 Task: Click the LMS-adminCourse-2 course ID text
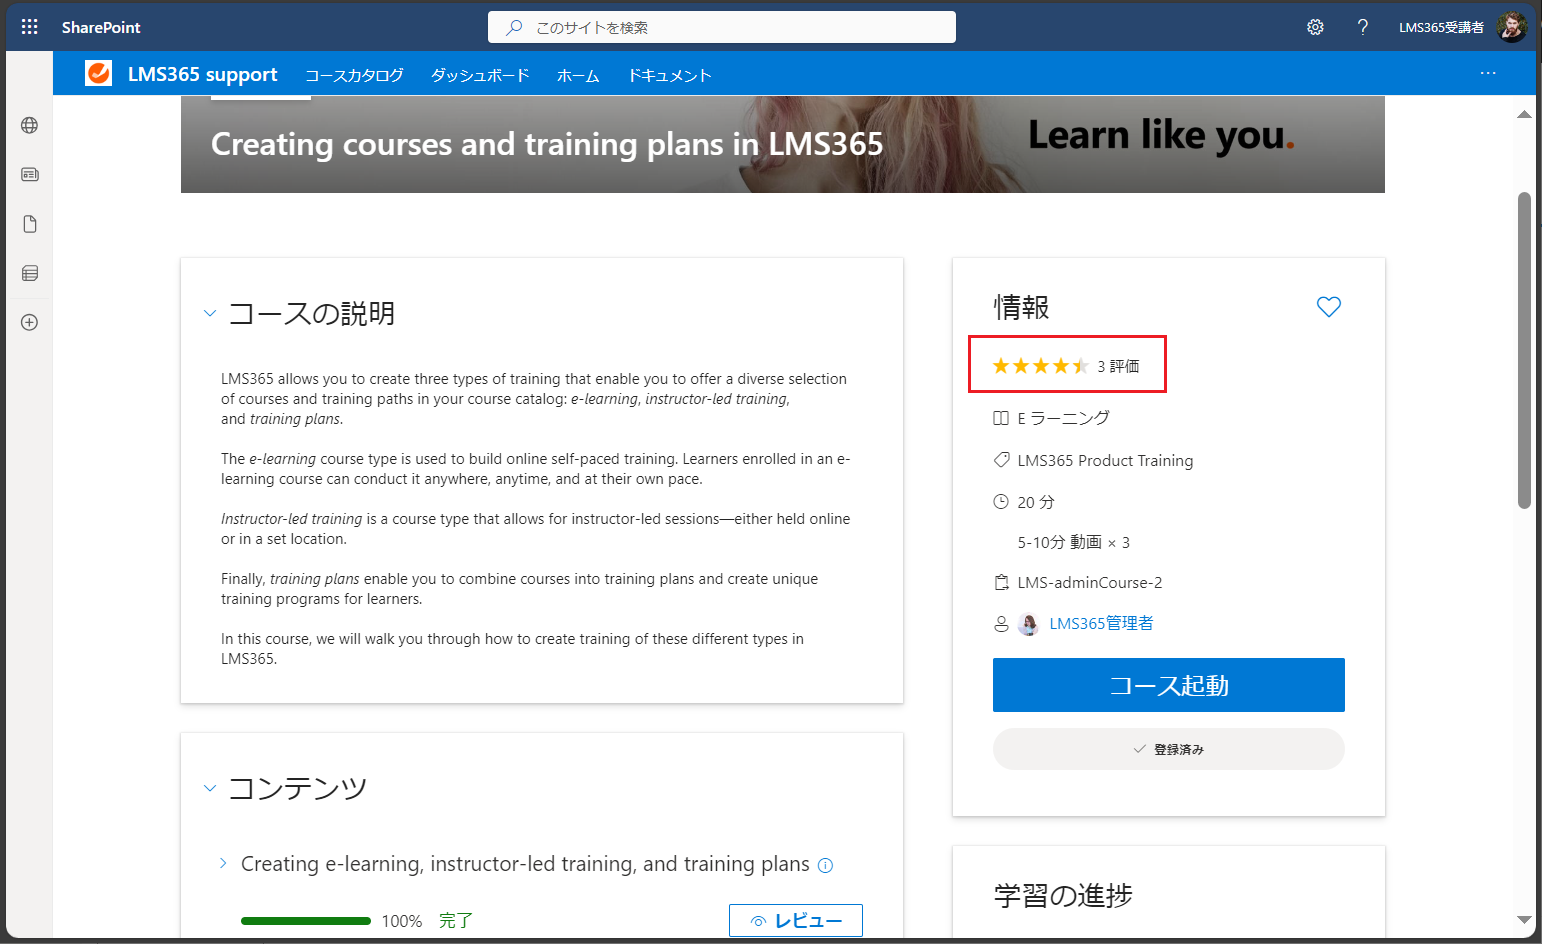click(1089, 582)
